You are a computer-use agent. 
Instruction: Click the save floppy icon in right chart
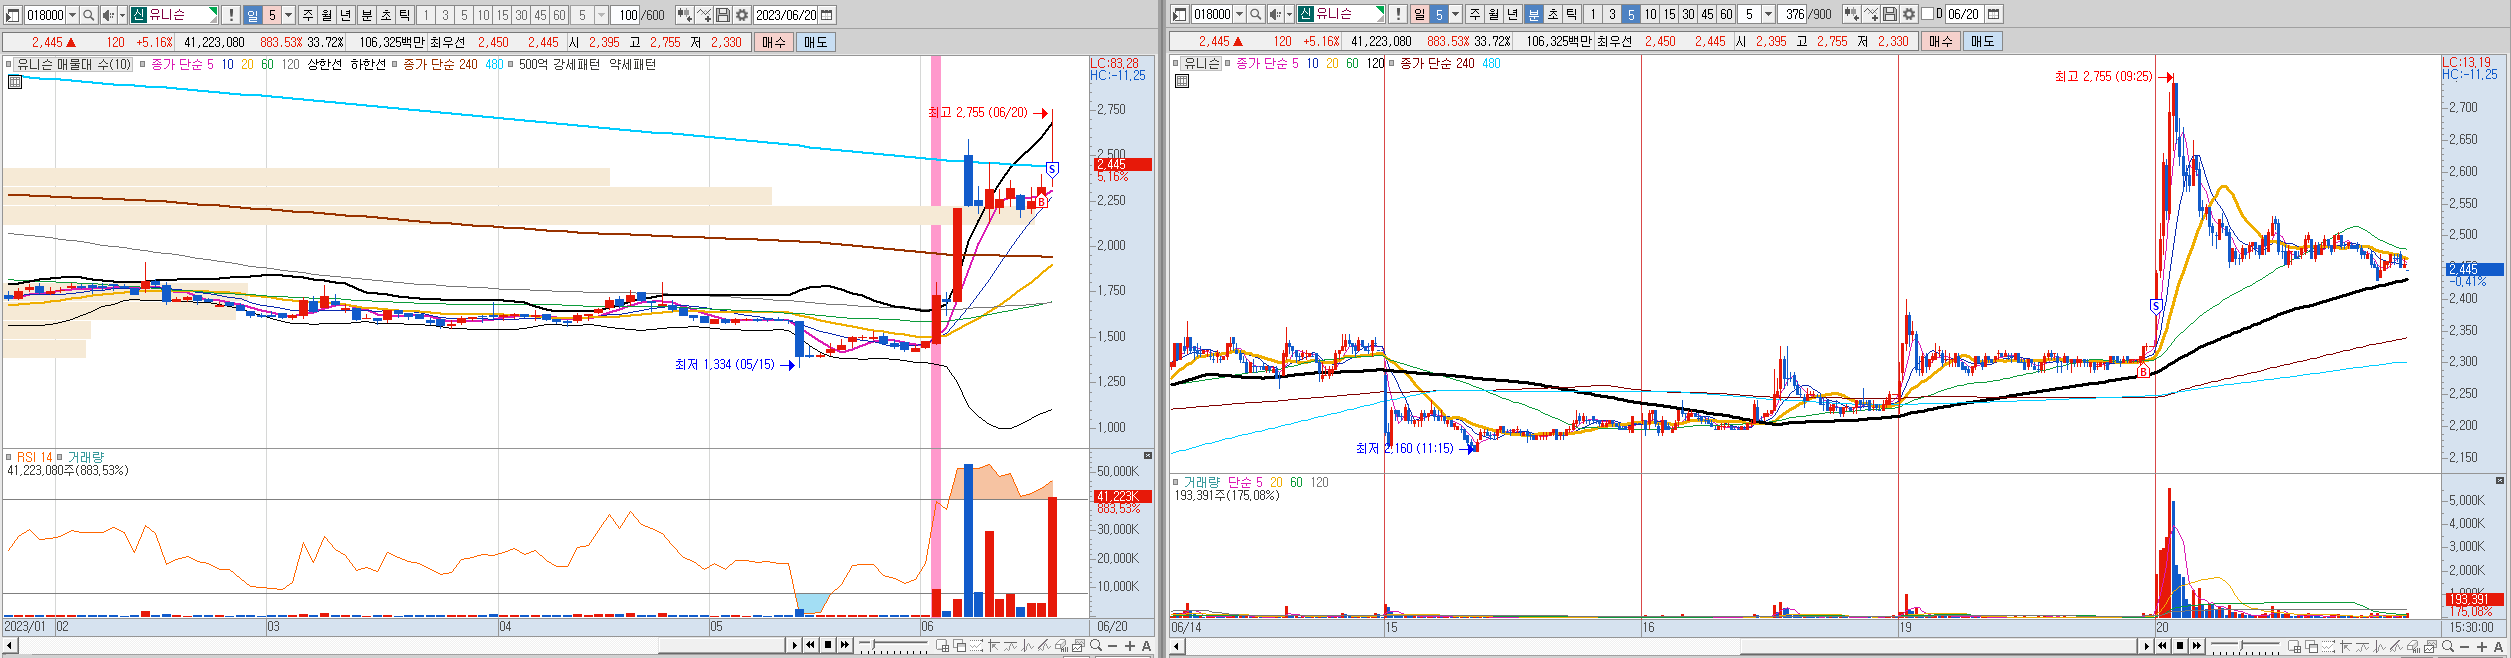pos(1890,14)
